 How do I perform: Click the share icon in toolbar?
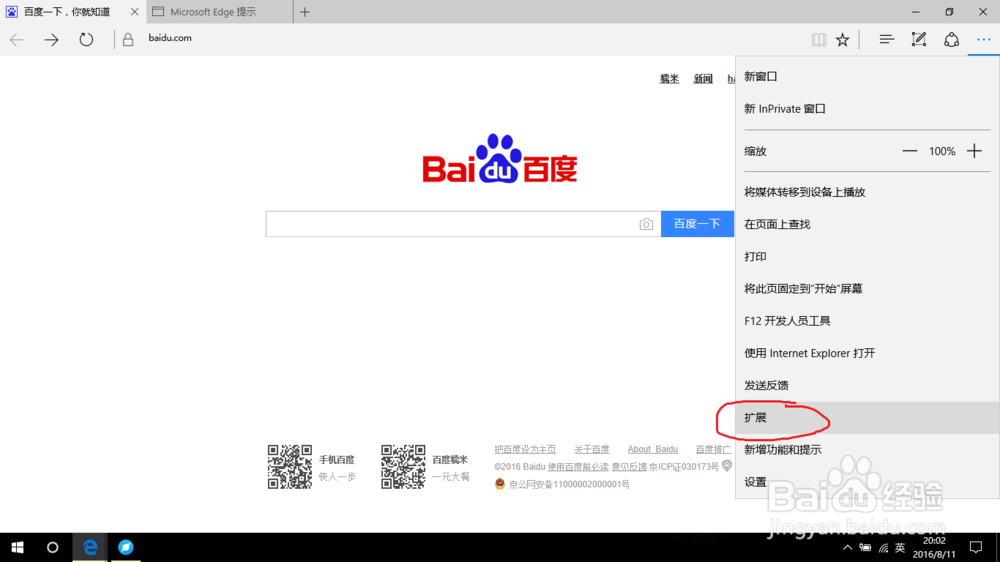(952, 40)
